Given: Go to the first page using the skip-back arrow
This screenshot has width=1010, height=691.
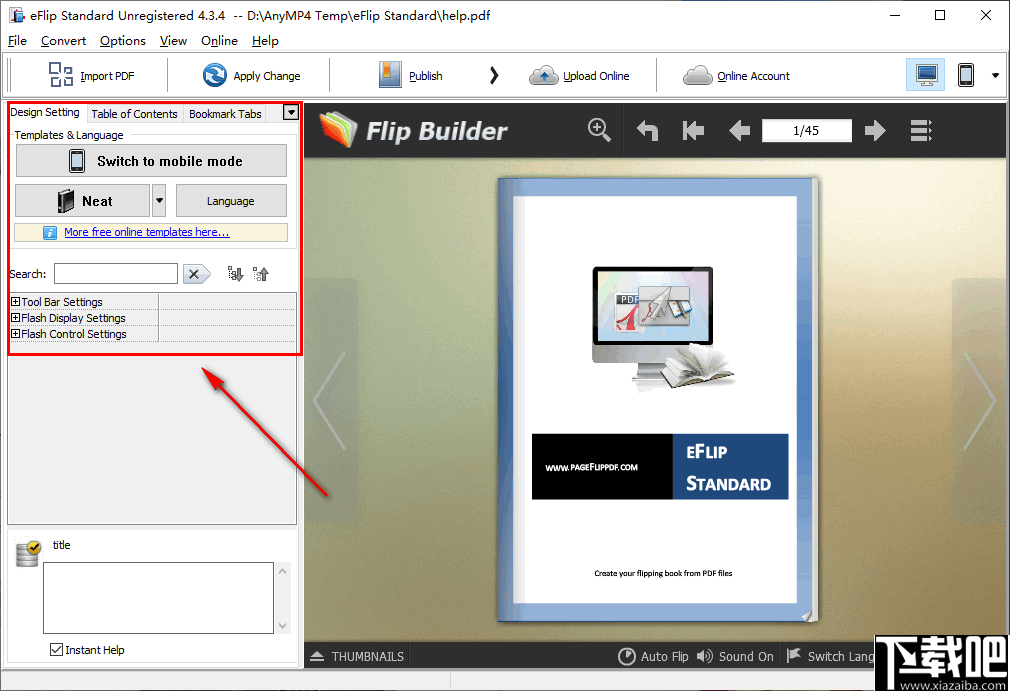Looking at the screenshot, I should point(693,130).
